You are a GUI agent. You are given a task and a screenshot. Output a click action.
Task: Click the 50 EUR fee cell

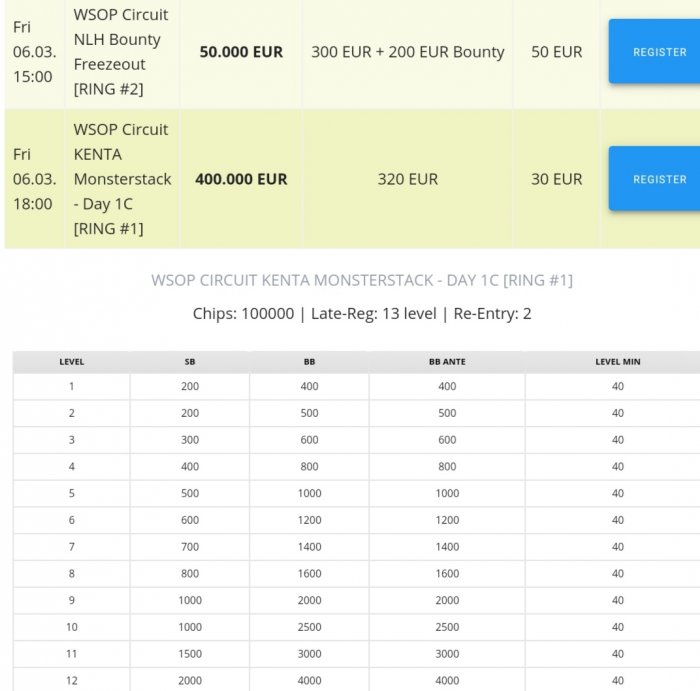click(557, 52)
